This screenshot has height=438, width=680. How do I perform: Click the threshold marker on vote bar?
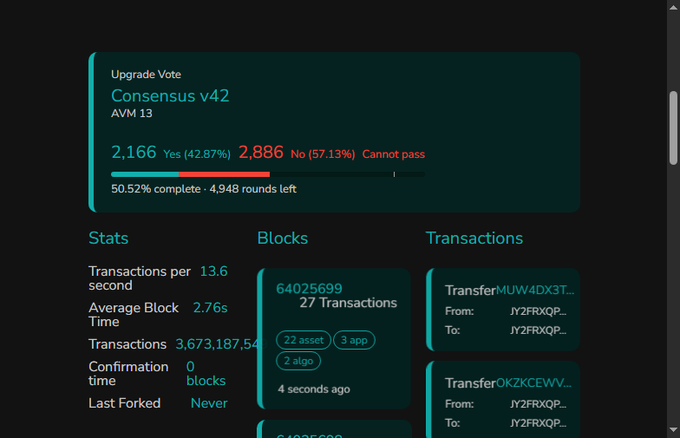pos(394,174)
